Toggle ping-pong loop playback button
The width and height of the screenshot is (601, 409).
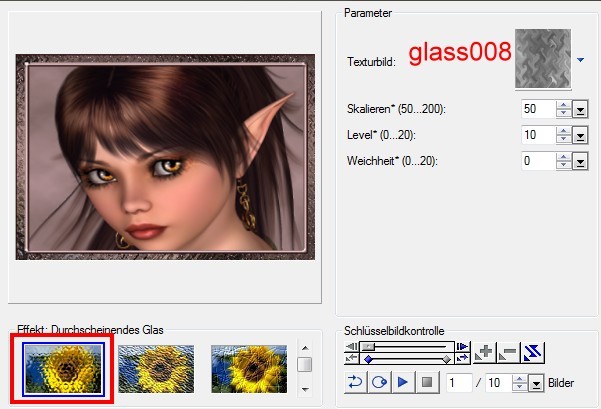pyautogui.click(x=355, y=382)
